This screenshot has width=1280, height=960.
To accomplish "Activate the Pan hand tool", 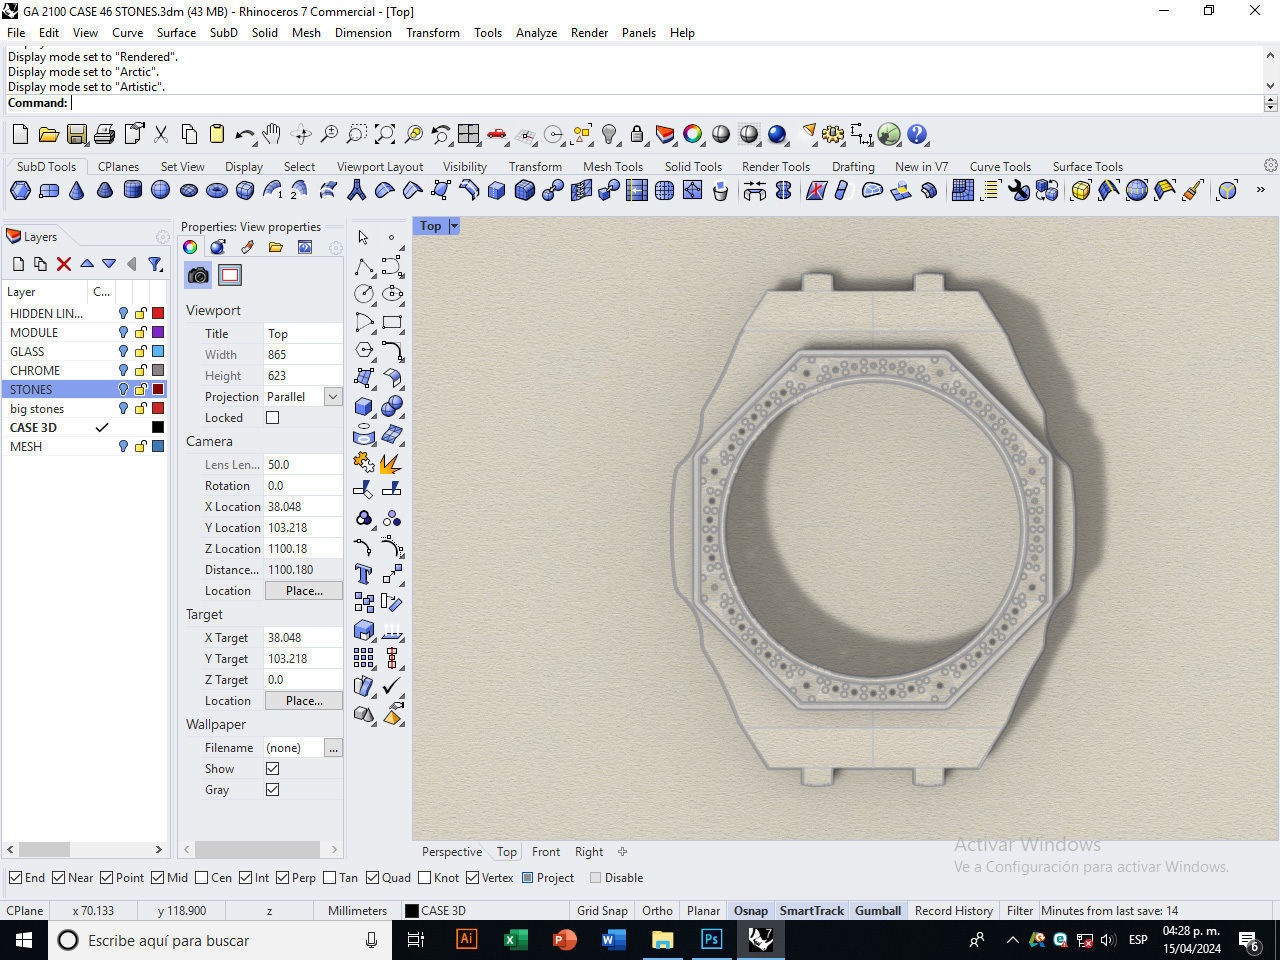I will click(x=272, y=134).
